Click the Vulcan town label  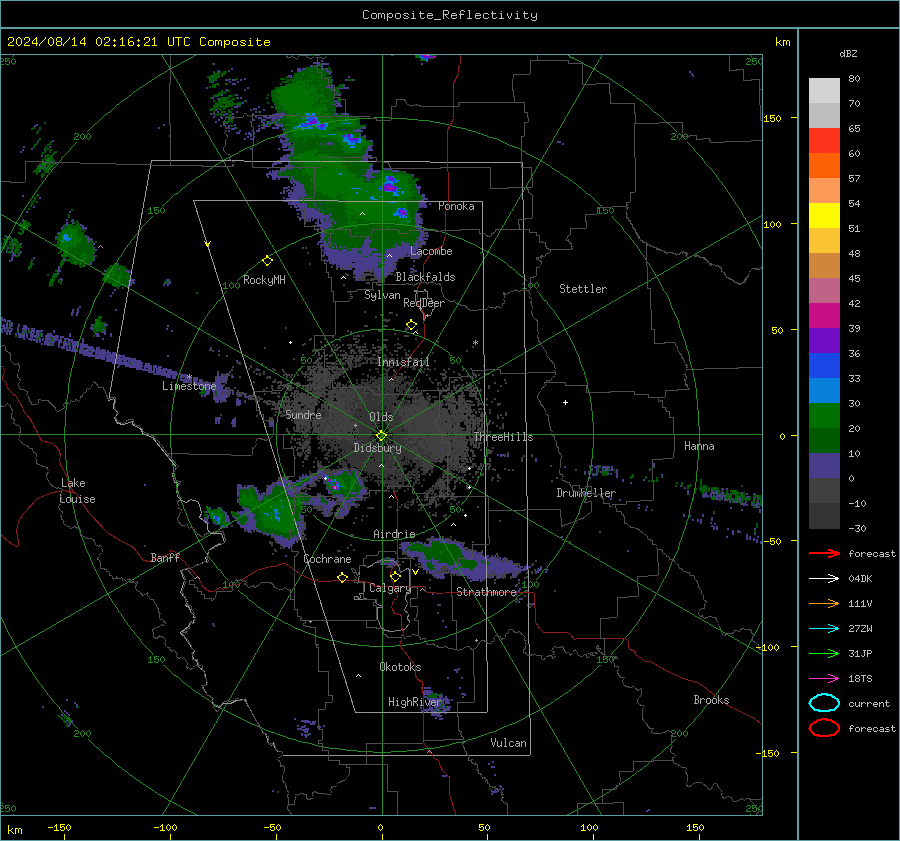[x=508, y=743]
